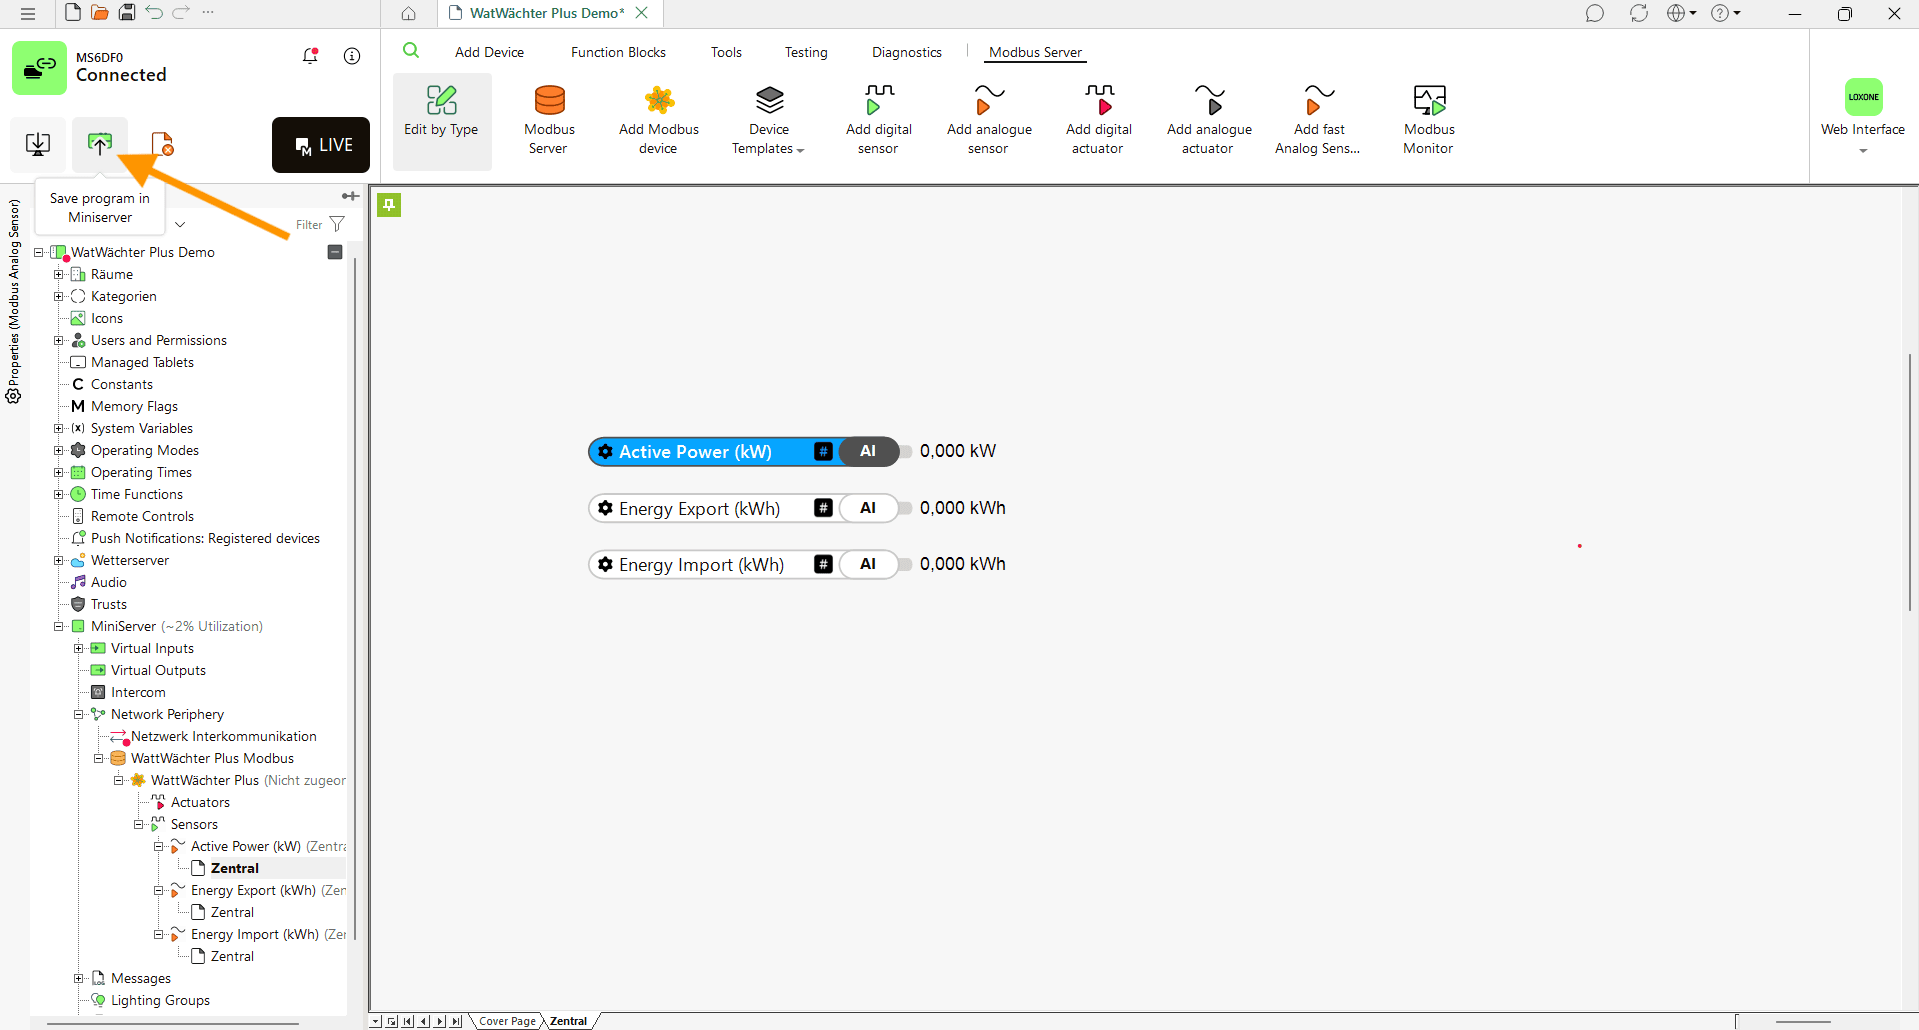Switch to the Cover Page sheet tab
Screen dimensions: 1919x1030
tap(507, 1021)
